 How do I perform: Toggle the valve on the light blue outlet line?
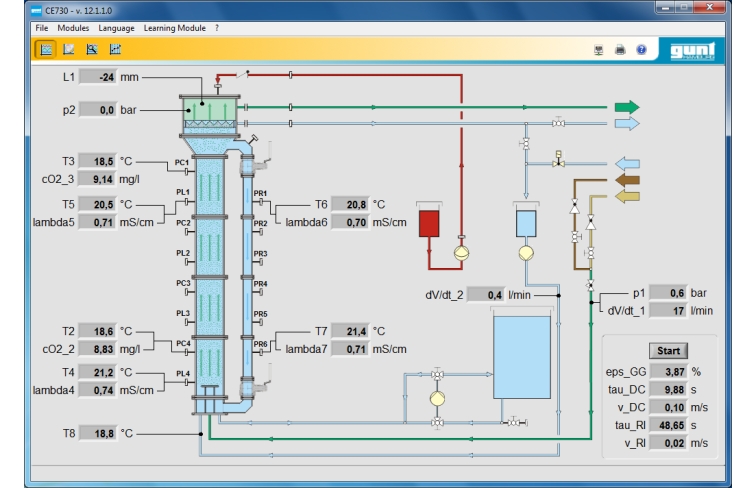(x=558, y=123)
